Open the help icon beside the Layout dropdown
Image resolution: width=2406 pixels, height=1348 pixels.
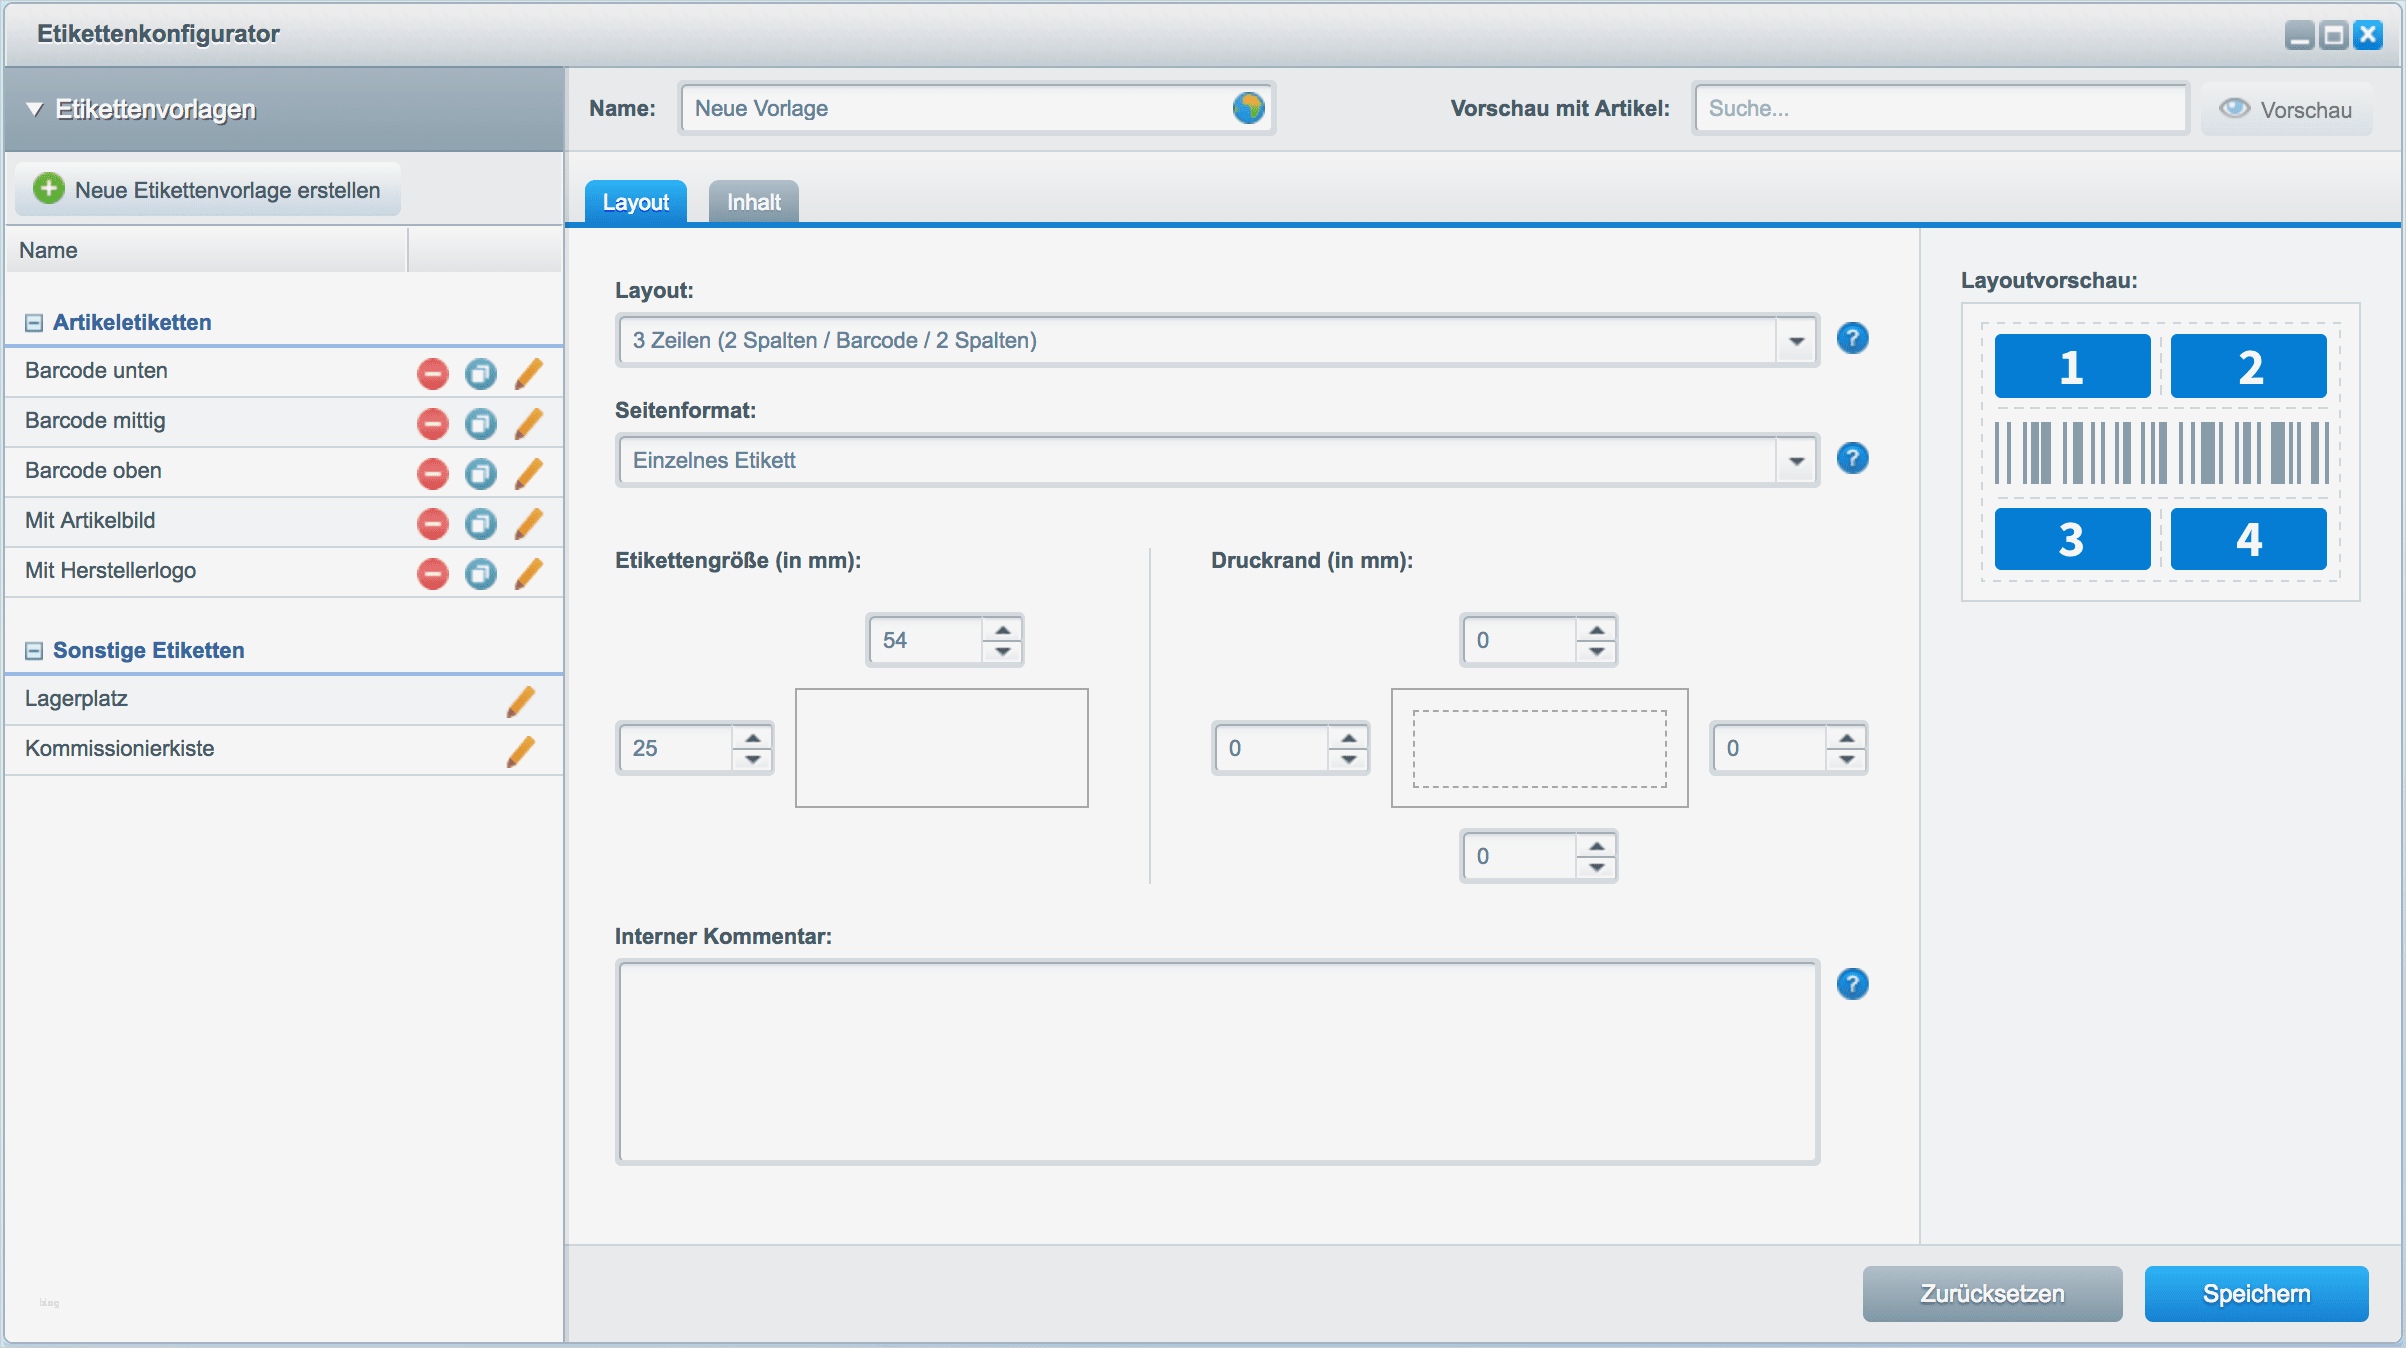tap(1852, 339)
